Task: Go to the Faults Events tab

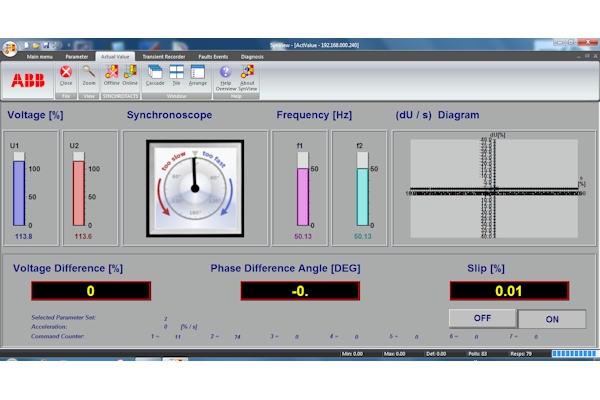Action: click(x=213, y=57)
